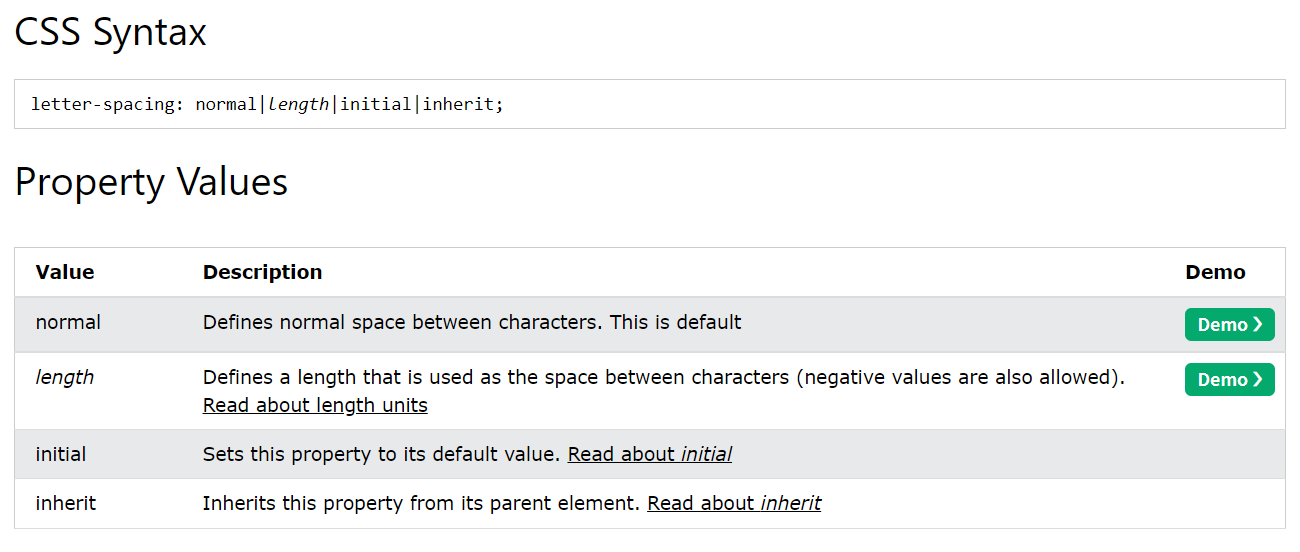Click 'letter-spacing' in the syntax code box
Image resolution: width=1300 pixels, height=552 pixels.
coord(103,104)
